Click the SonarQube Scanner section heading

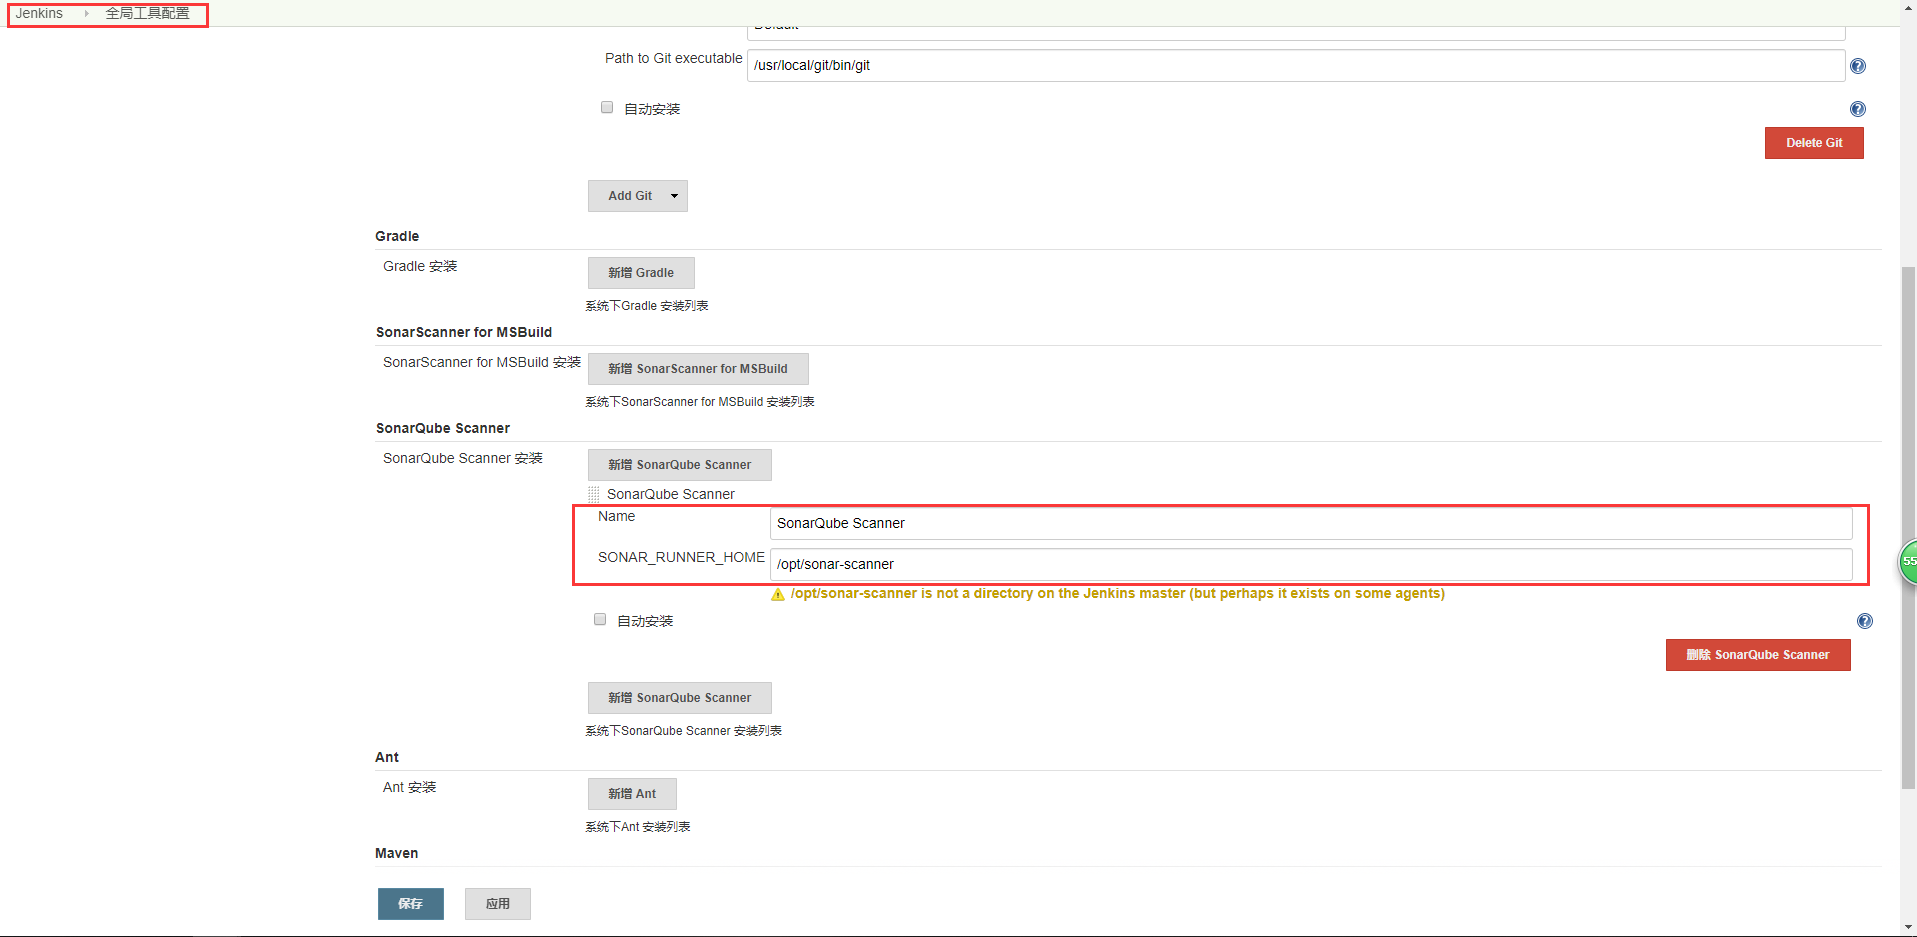coord(443,428)
